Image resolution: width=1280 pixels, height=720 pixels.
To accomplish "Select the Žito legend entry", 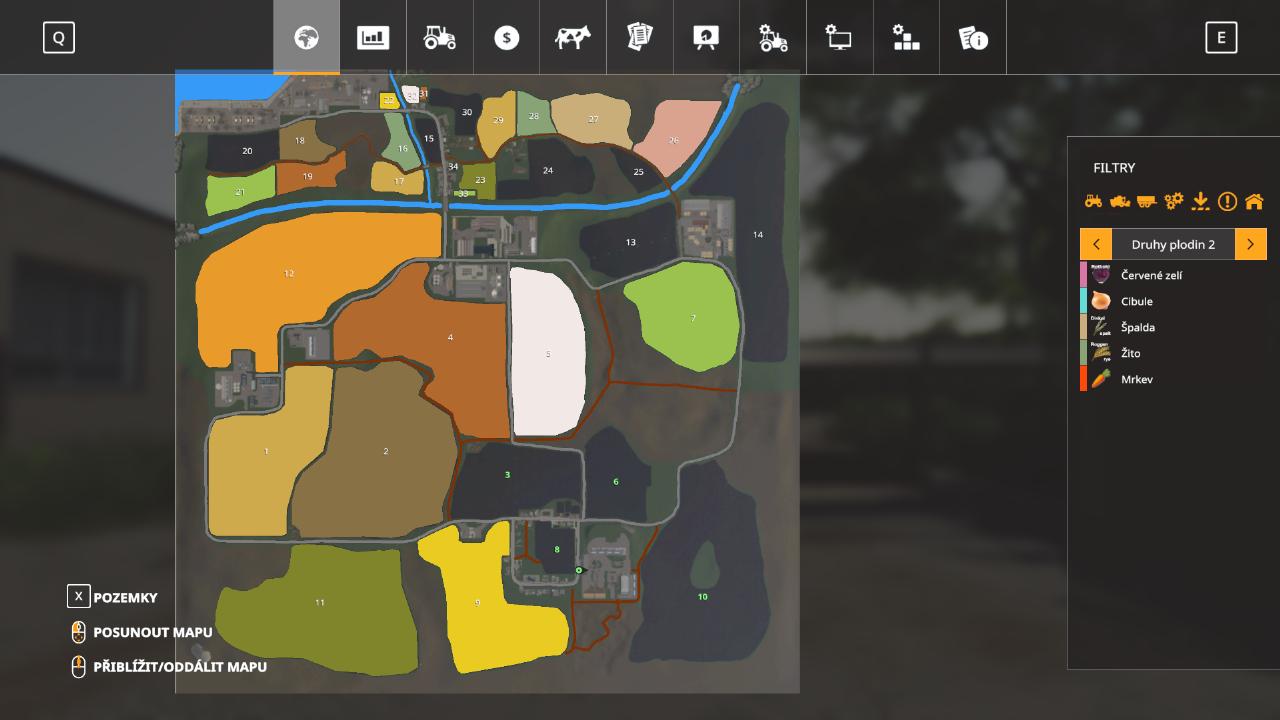I will click(x=1173, y=353).
